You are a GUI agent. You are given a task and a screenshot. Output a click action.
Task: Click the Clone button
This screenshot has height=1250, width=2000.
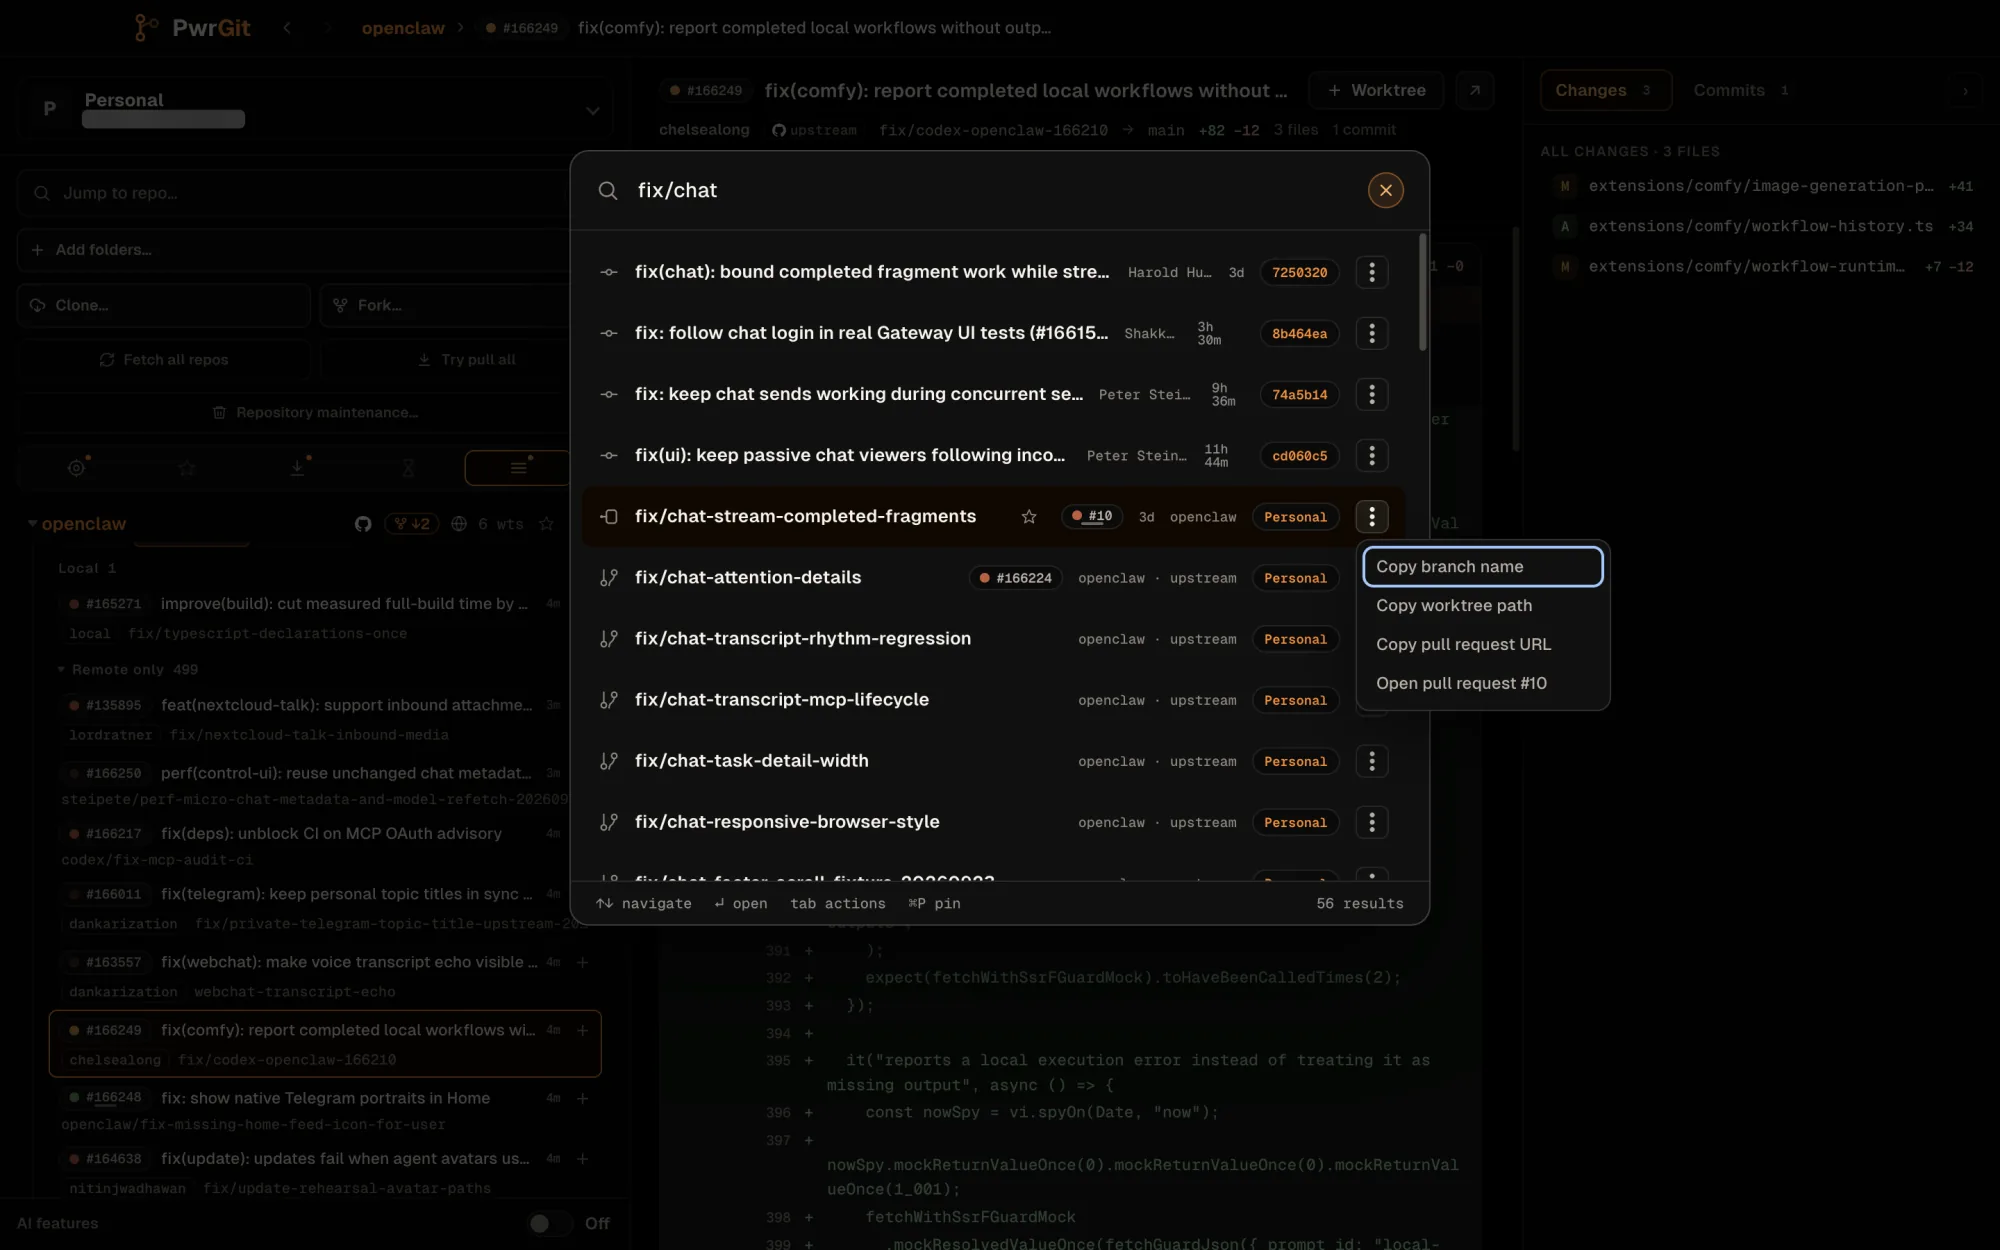pyautogui.click(x=164, y=305)
